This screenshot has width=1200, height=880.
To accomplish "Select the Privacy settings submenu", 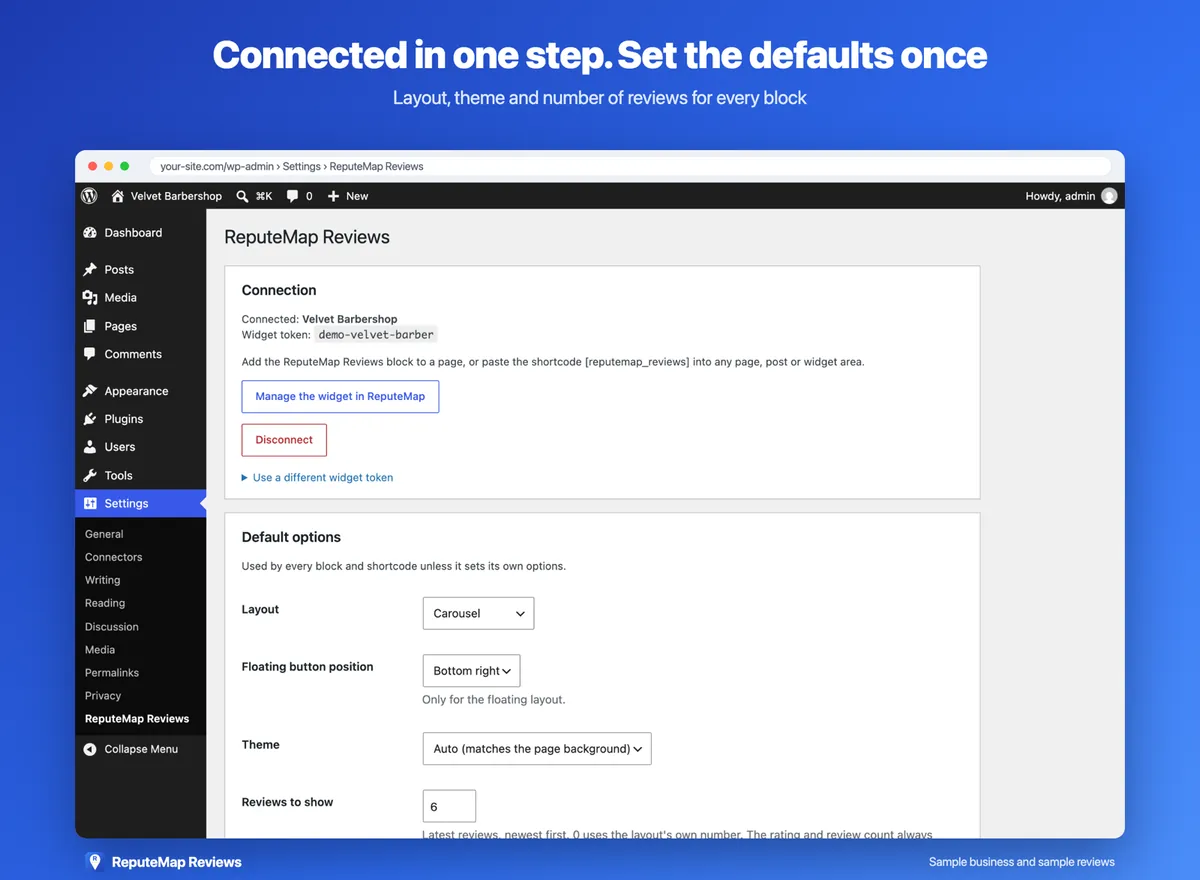I will pyautogui.click(x=103, y=696).
